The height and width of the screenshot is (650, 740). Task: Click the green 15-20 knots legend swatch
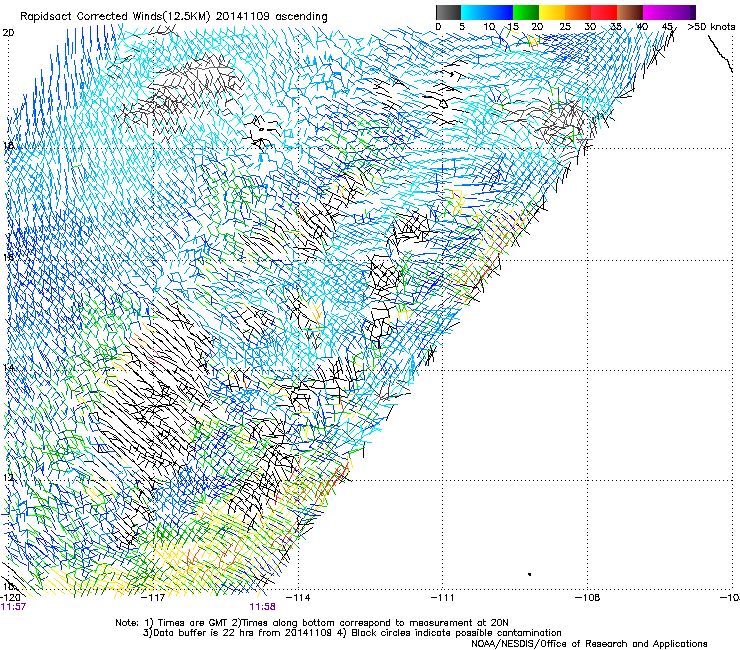(x=526, y=12)
